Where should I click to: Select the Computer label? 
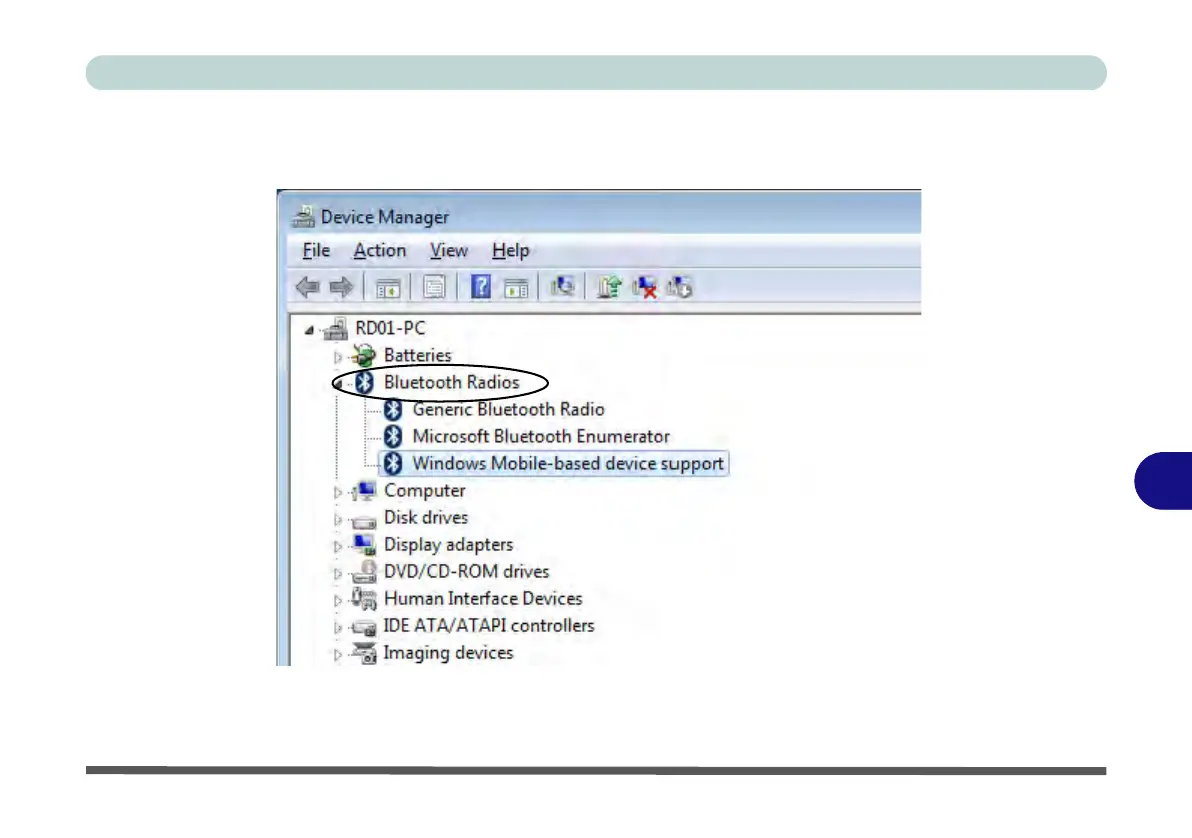point(424,490)
